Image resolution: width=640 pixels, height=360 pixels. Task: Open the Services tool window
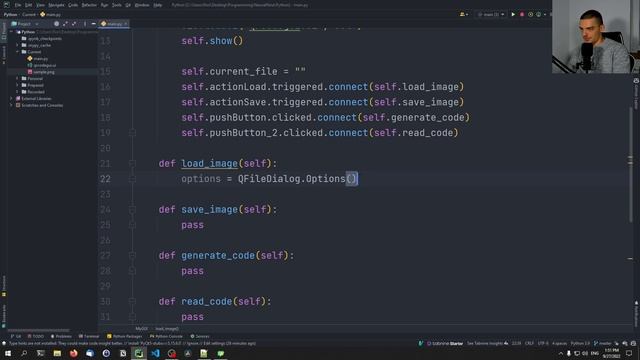pos(200,336)
